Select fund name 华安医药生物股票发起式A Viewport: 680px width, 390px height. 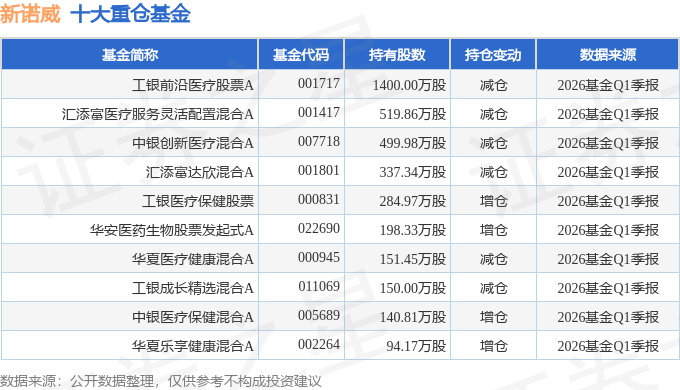point(172,230)
